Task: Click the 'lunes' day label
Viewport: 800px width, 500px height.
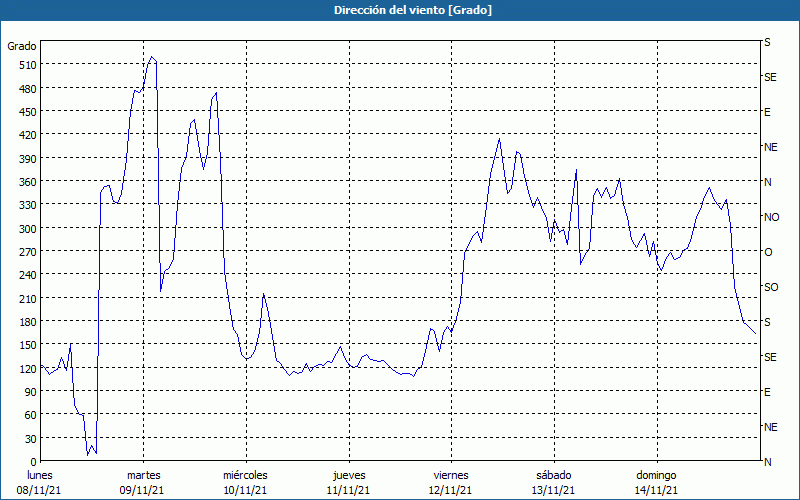Action: [x=40, y=475]
